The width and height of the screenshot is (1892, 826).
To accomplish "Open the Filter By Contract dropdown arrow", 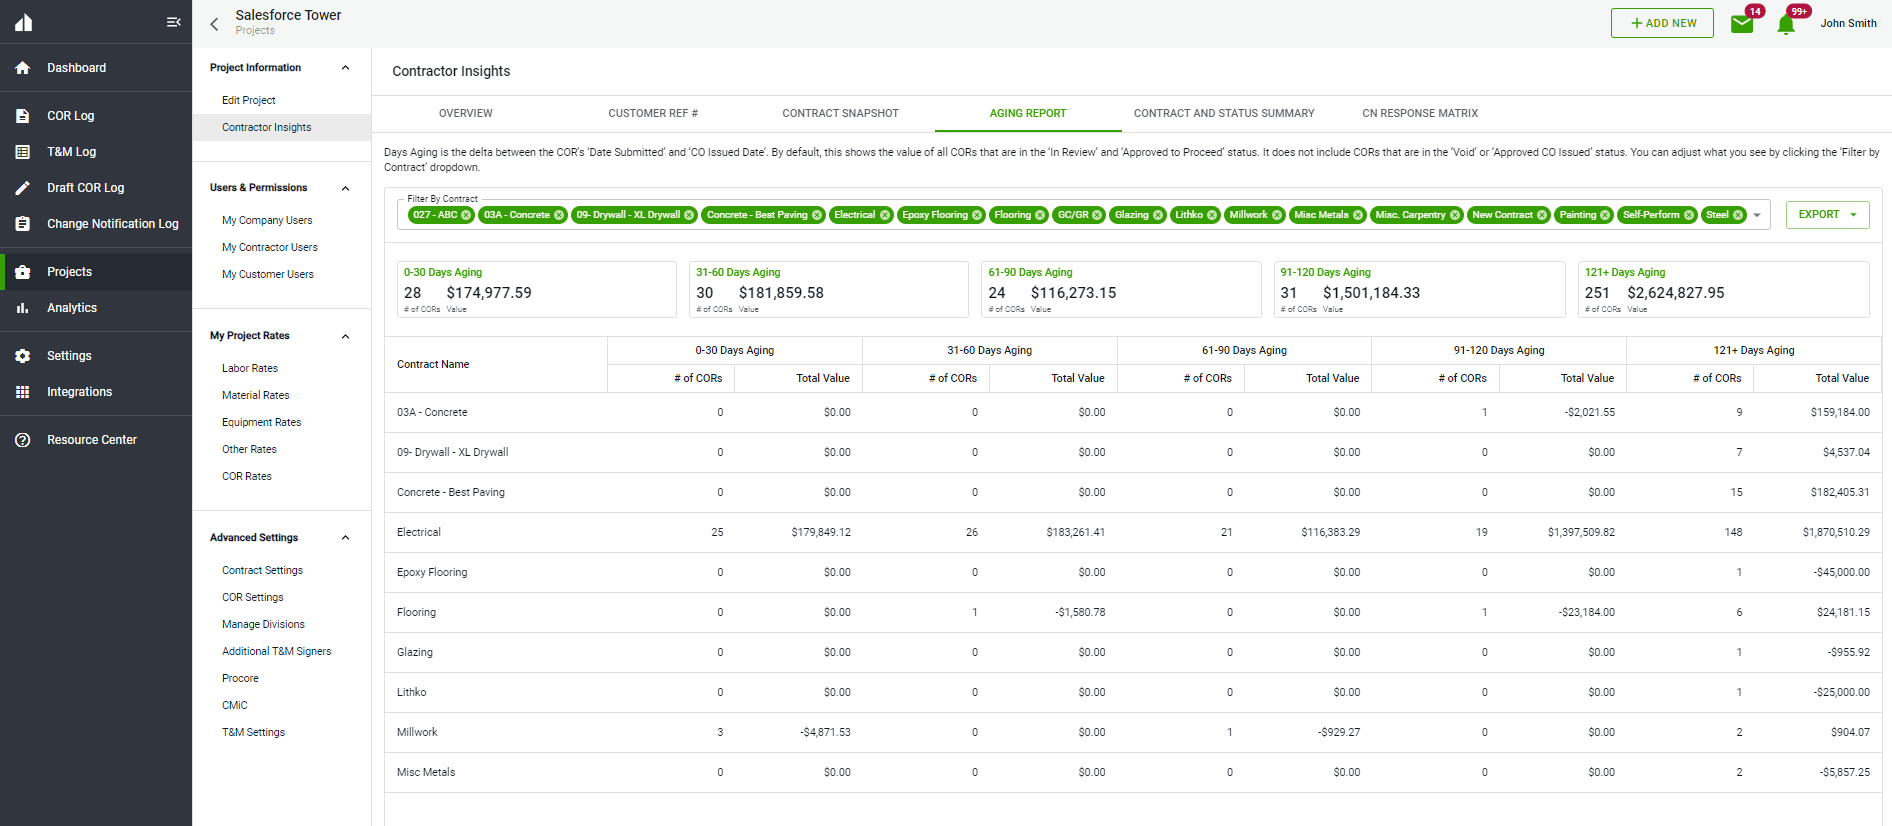I will pyautogui.click(x=1757, y=215).
